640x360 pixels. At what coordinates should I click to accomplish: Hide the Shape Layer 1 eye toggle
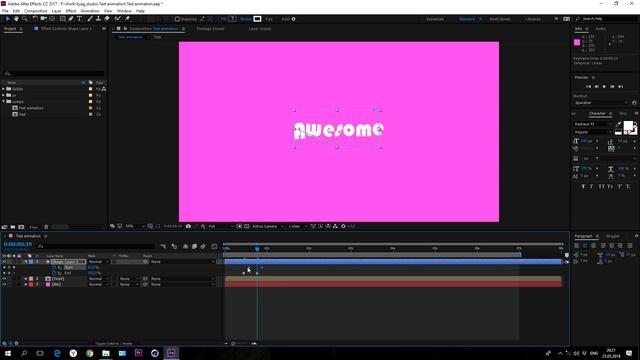pyautogui.click(x=4, y=262)
